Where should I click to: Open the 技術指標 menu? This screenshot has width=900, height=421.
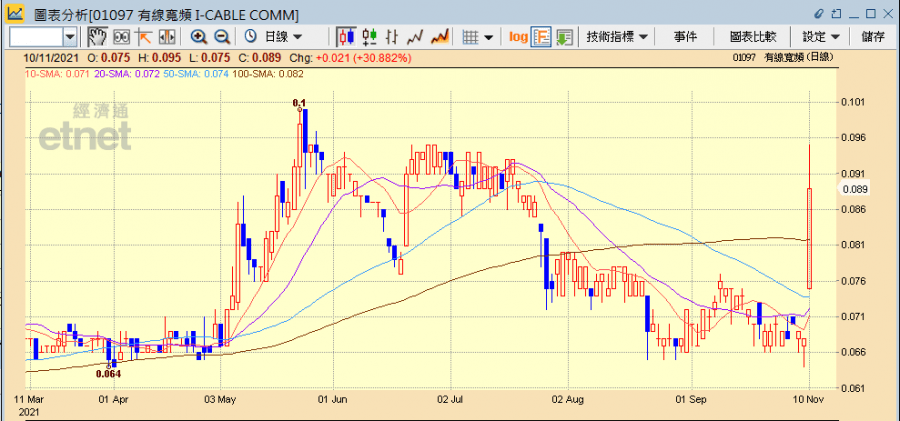[617, 37]
